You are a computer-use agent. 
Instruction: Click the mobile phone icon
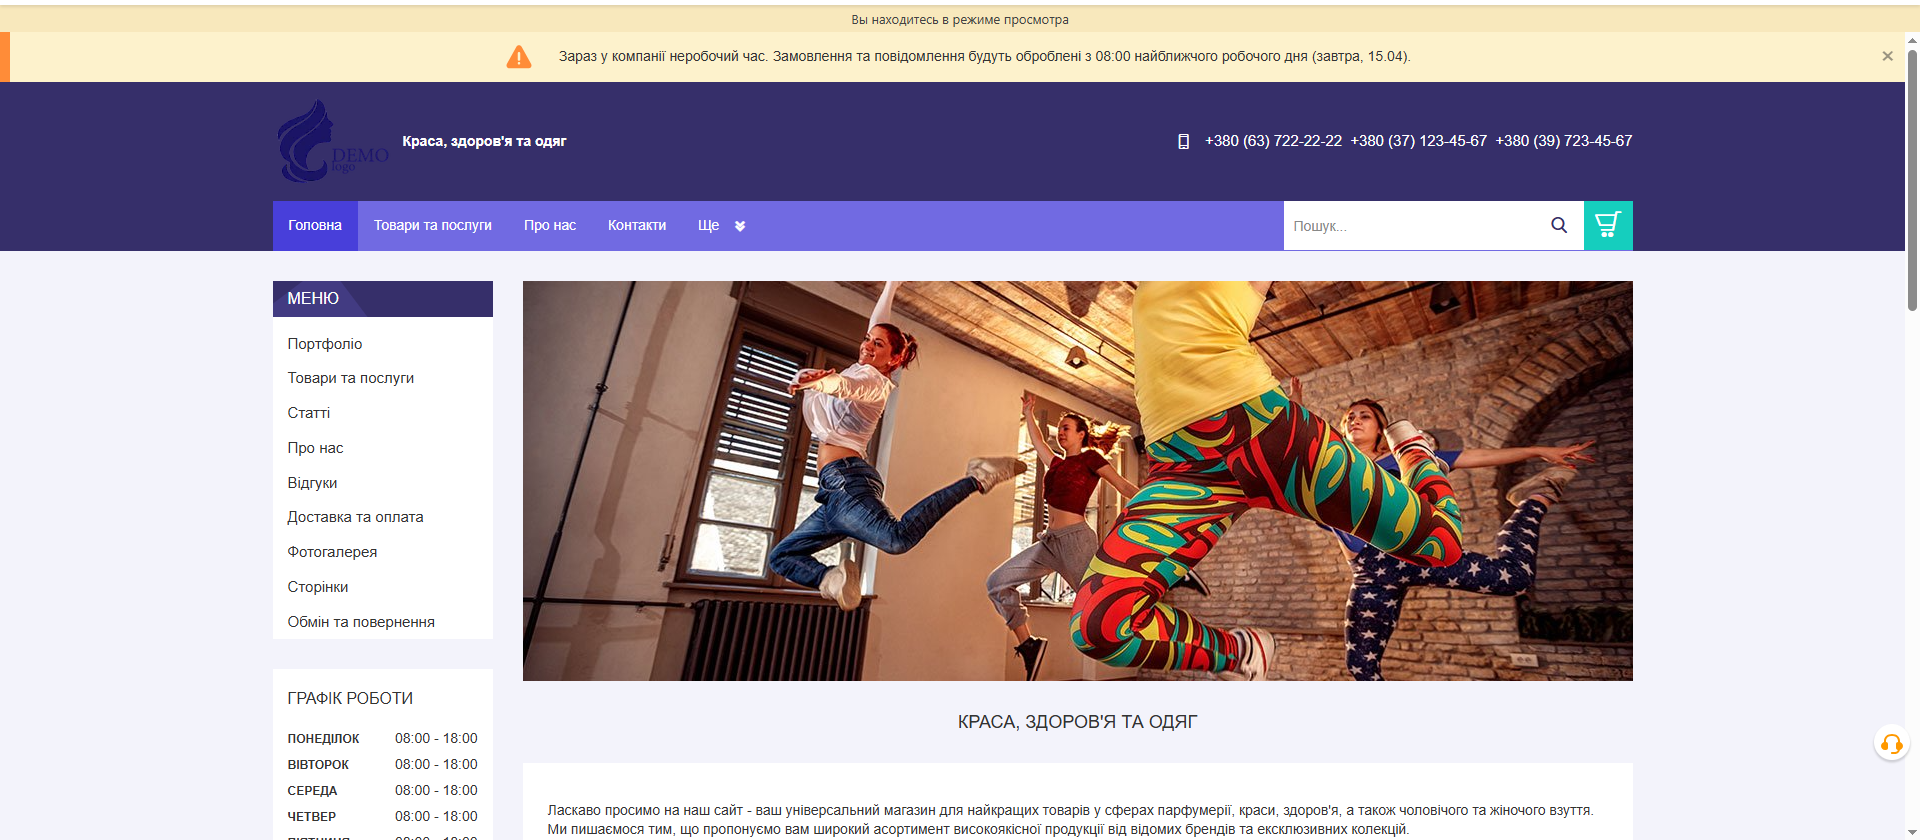tap(1183, 142)
